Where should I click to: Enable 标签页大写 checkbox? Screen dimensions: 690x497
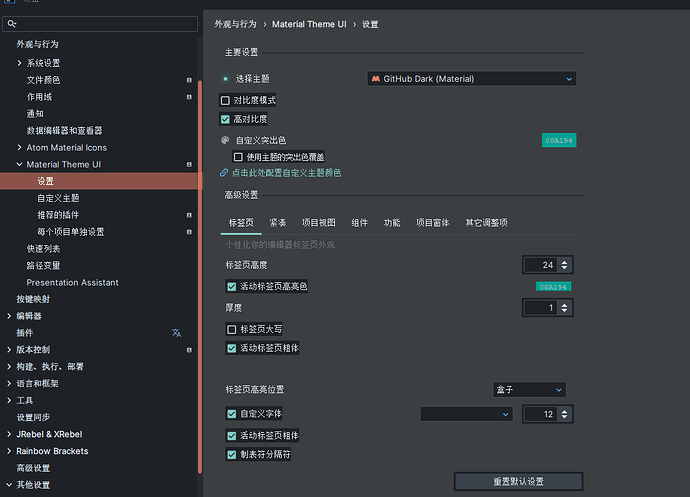(x=231, y=329)
